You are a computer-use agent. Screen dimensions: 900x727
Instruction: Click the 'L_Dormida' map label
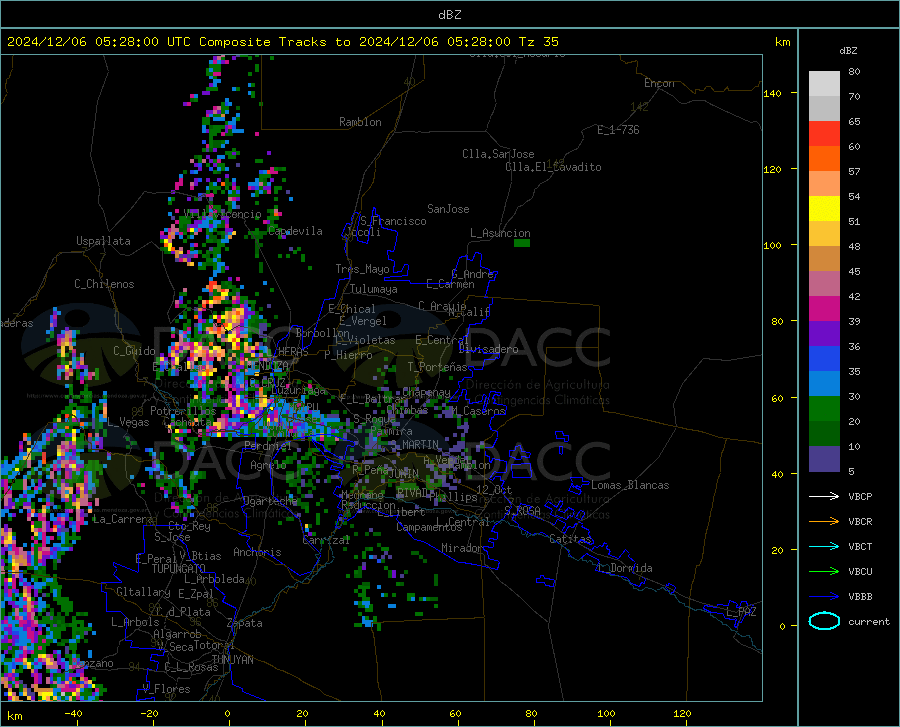pos(624,568)
